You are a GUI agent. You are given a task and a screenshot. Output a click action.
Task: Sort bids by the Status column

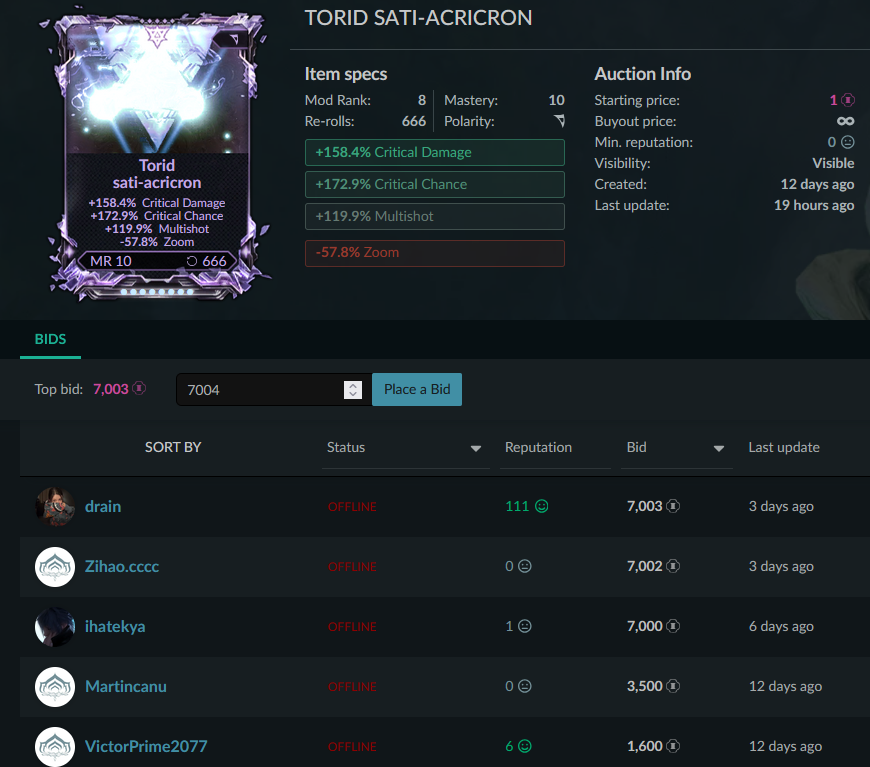coord(405,447)
